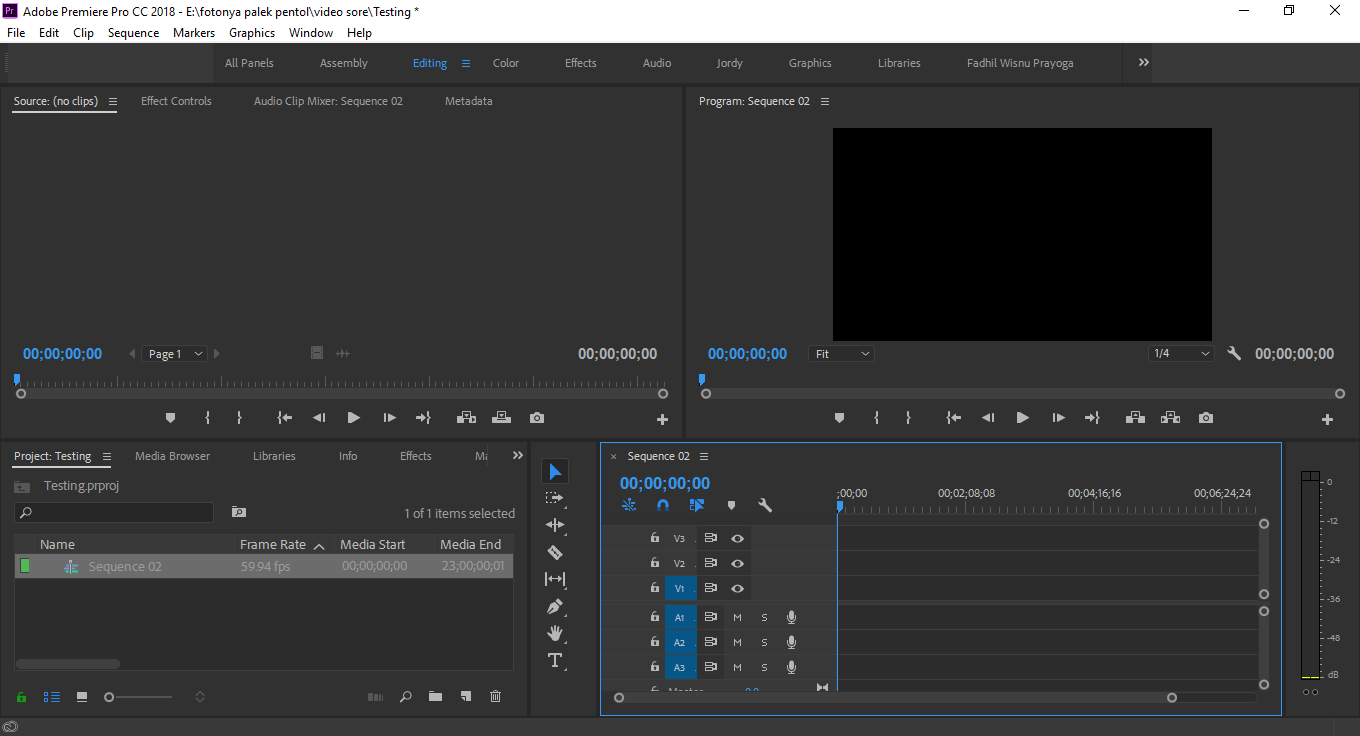Click Add Marker in the Source monitor
Image resolution: width=1360 pixels, height=736 pixels.
[x=170, y=418]
